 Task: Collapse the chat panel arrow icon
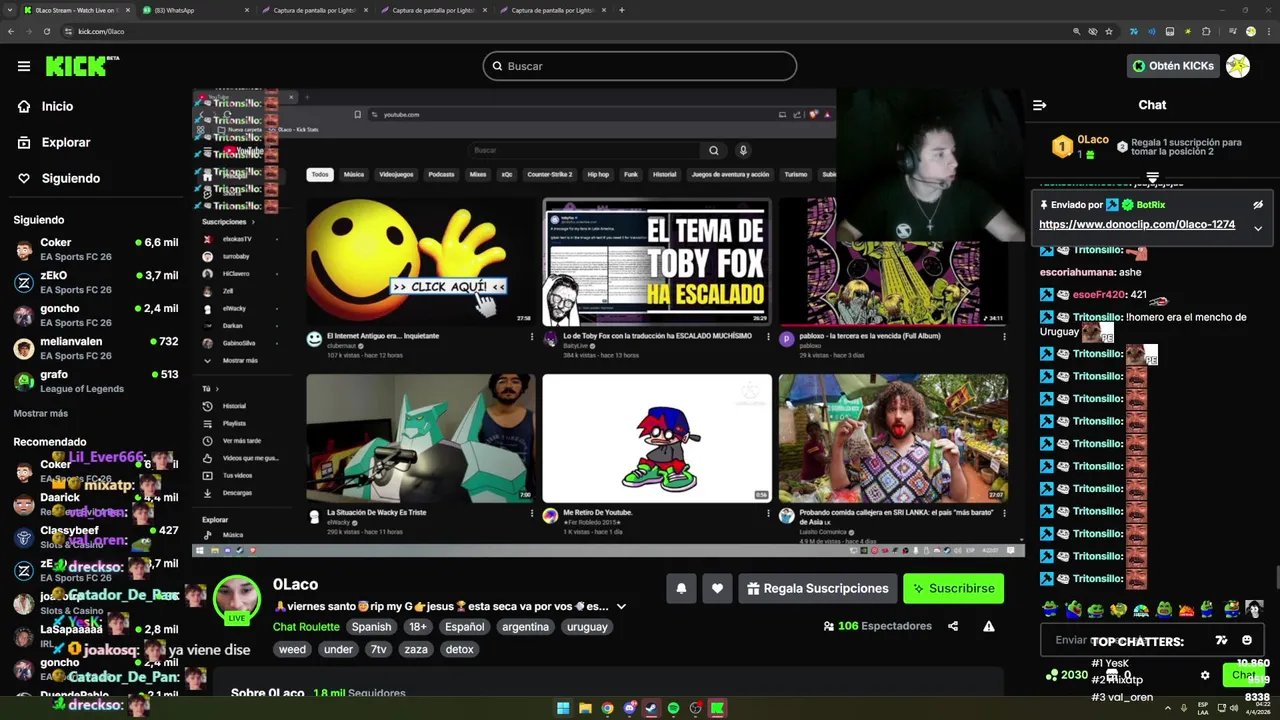point(1039,105)
